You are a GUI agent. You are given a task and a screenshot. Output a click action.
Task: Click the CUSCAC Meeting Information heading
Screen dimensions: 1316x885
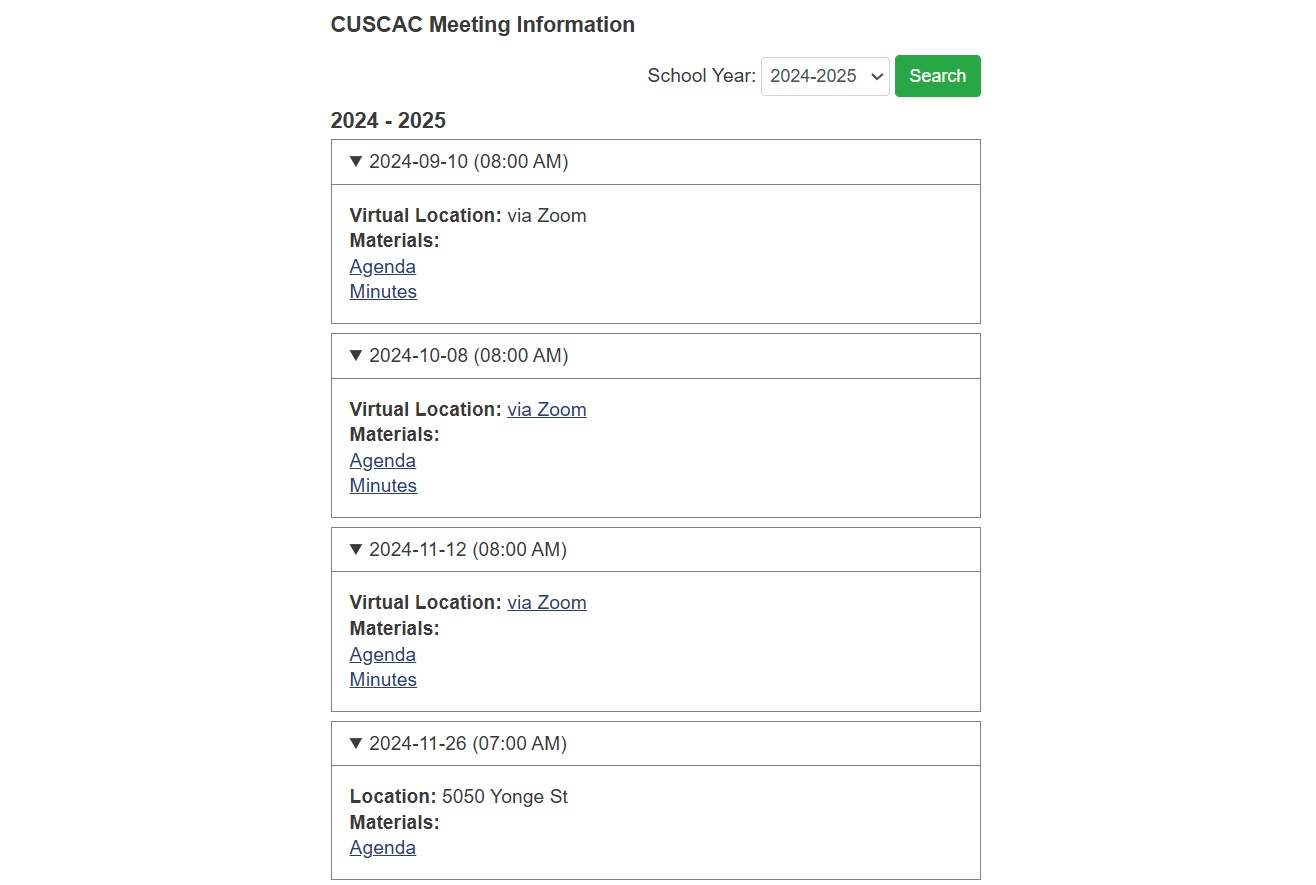tap(482, 25)
